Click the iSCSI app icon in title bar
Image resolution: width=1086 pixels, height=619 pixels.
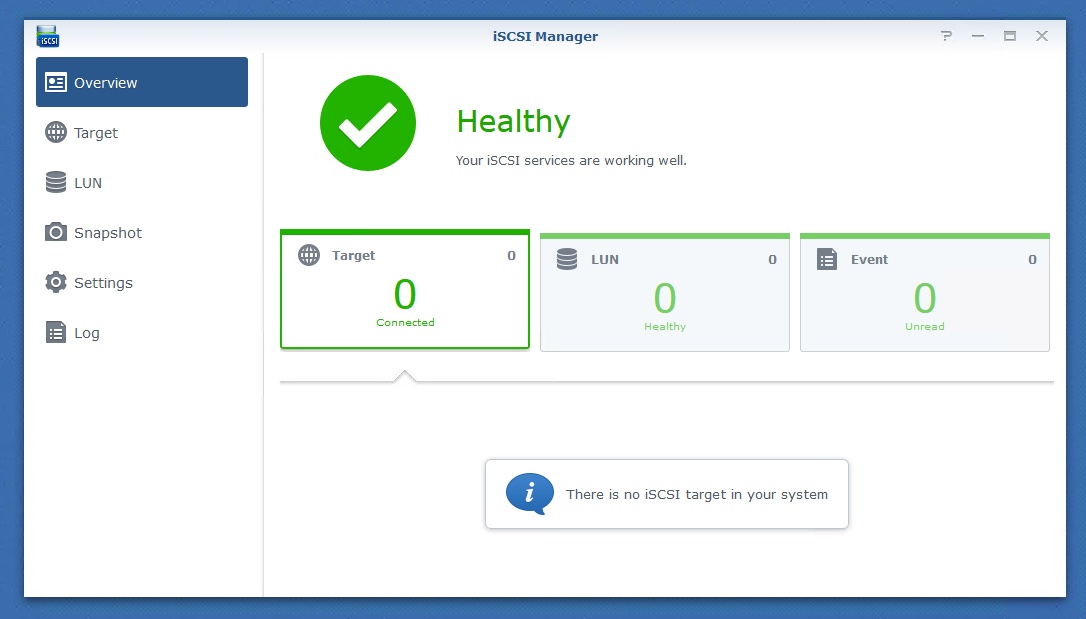[x=48, y=36]
